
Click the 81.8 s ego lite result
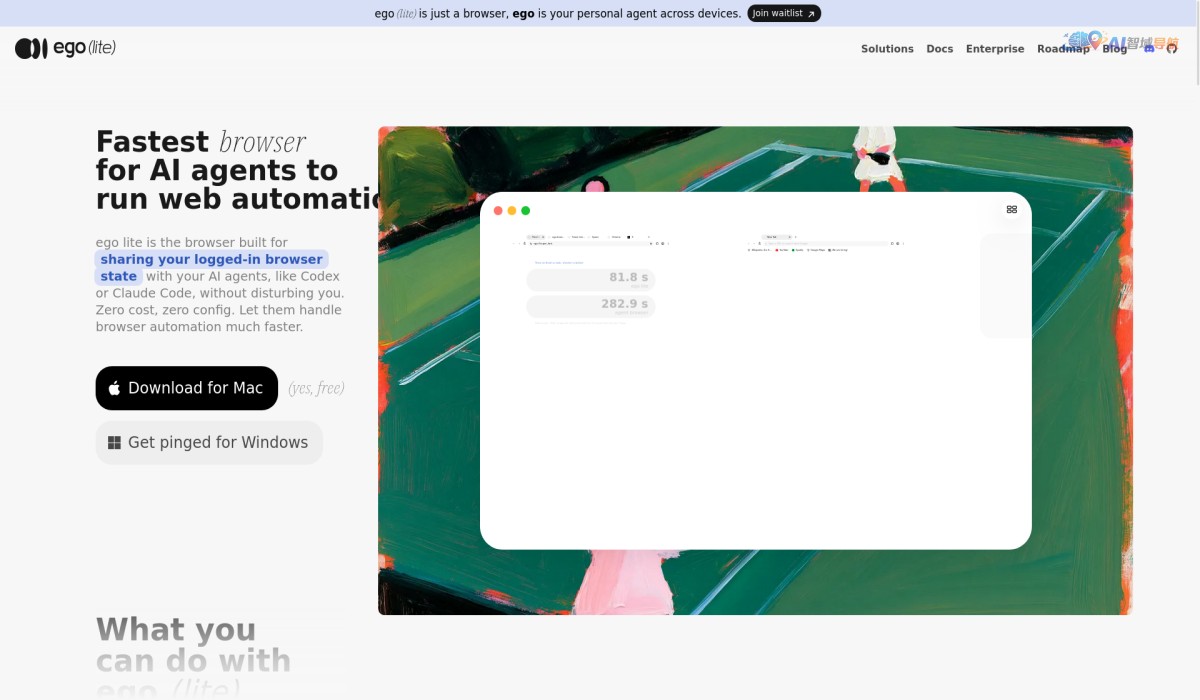tap(590, 279)
